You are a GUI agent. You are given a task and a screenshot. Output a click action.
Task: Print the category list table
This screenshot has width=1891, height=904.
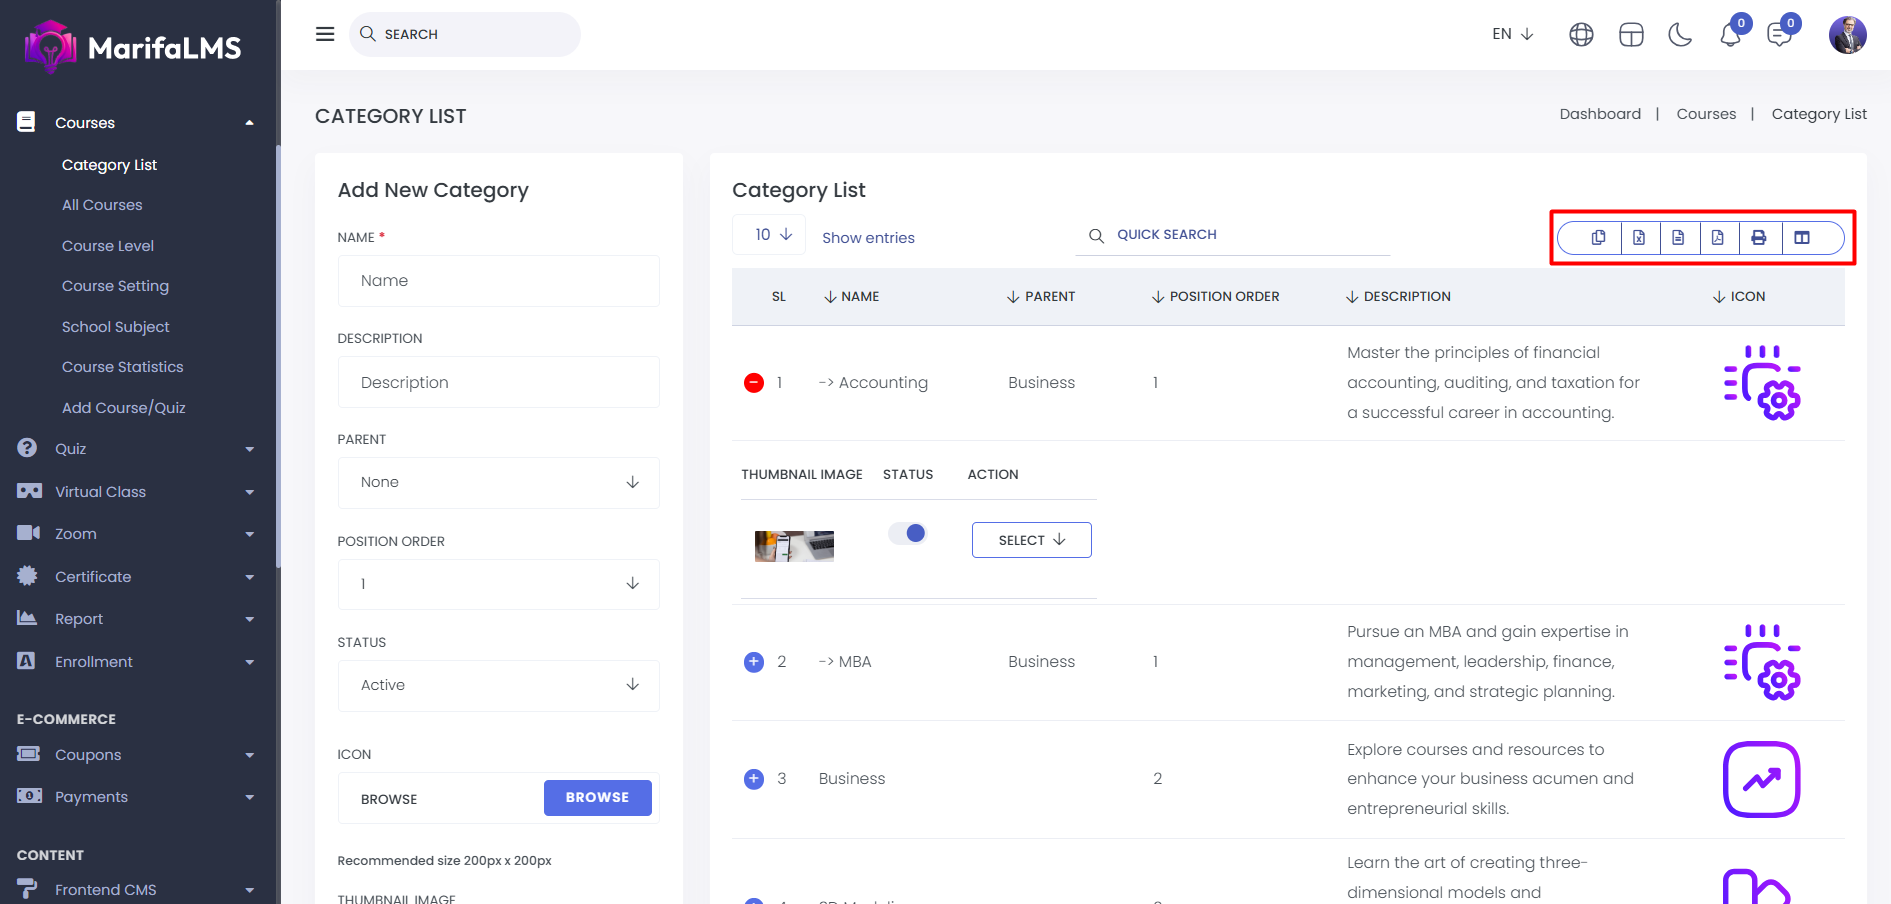pyautogui.click(x=1759, y=238)
